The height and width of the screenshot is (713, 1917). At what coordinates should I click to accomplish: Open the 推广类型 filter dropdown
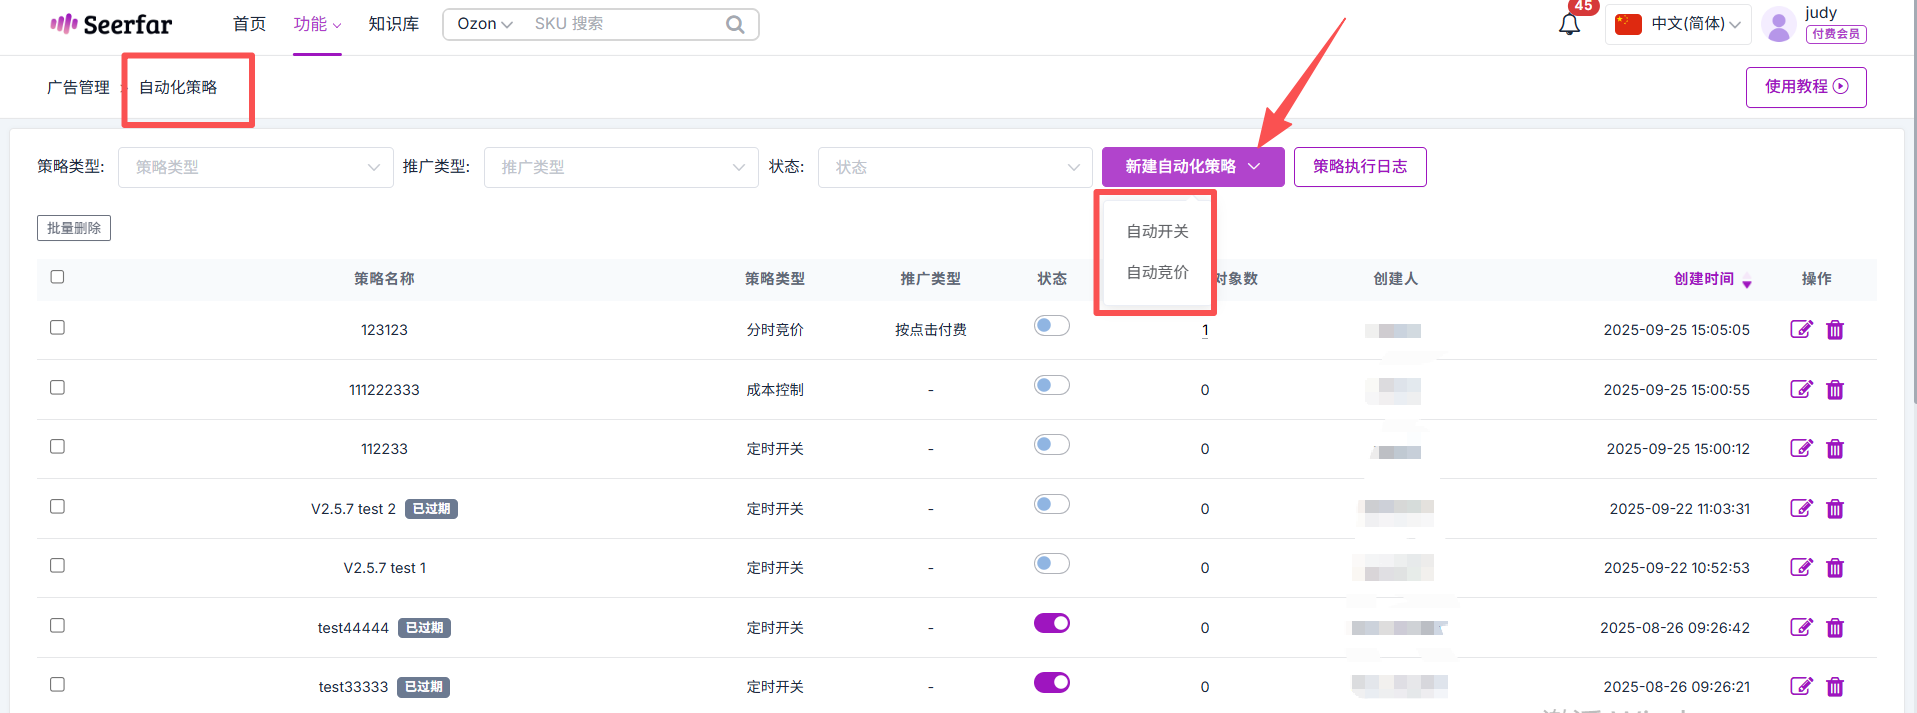coord(621,167)
